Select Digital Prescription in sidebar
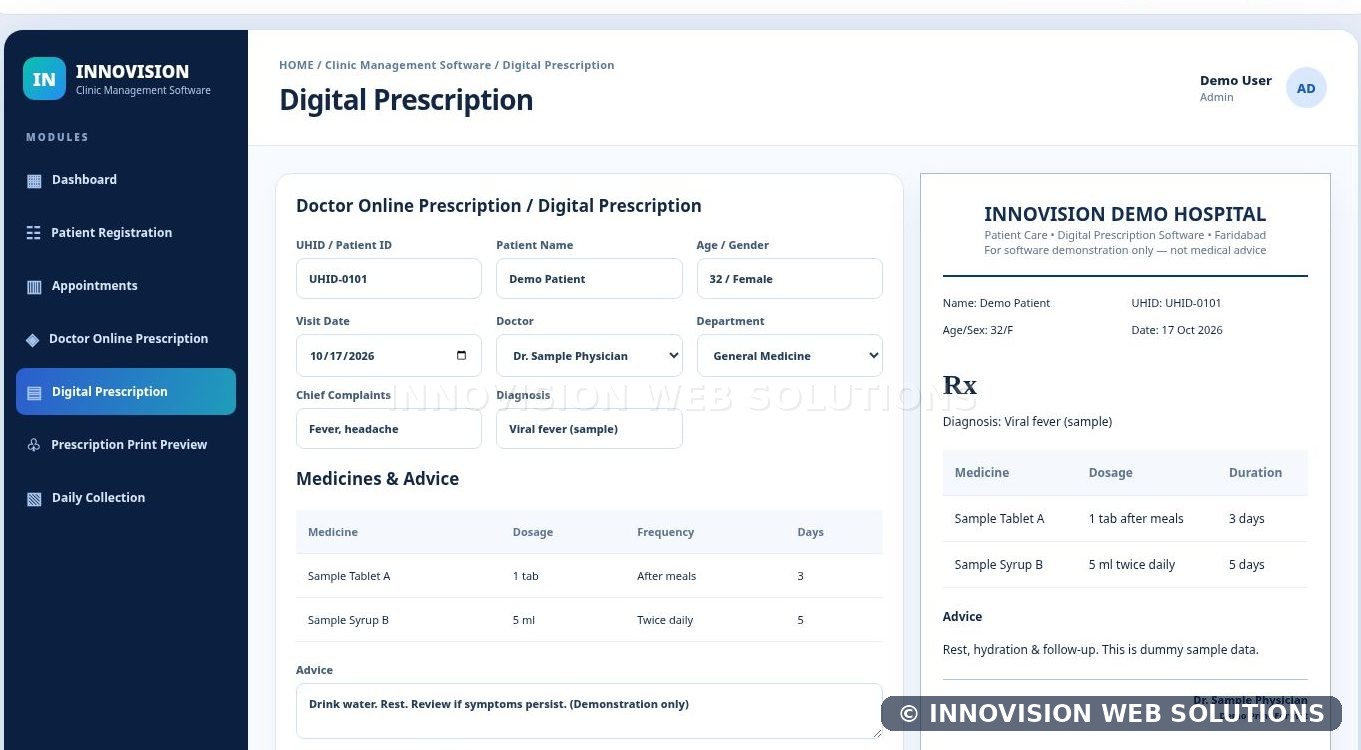Screen dimensions: 1361x750 point(126,392)
